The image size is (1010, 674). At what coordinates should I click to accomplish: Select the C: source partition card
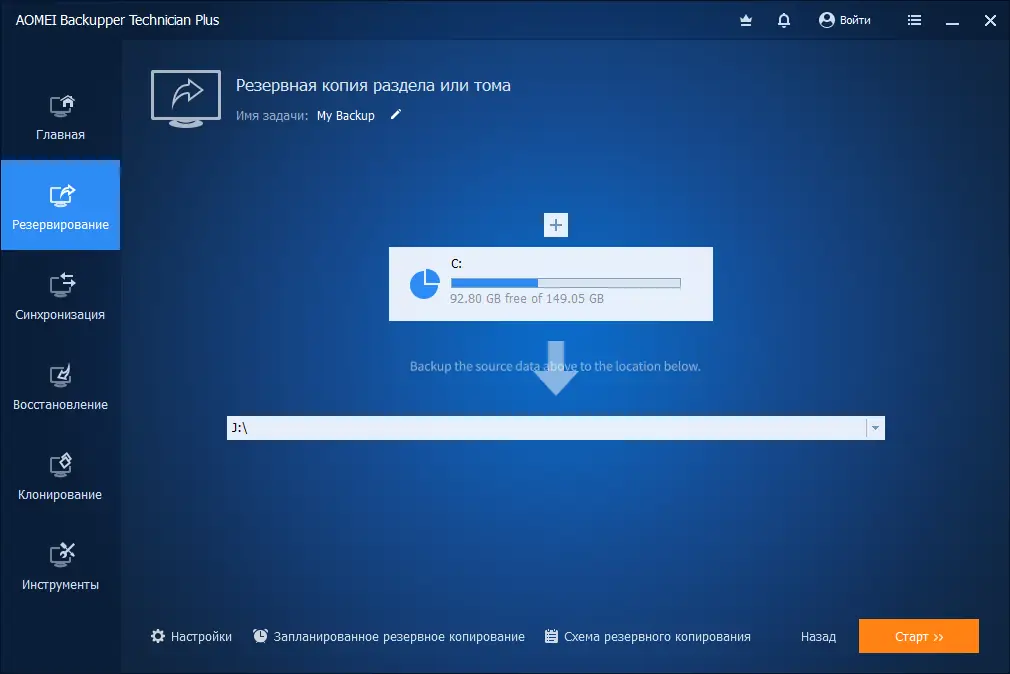551,284
